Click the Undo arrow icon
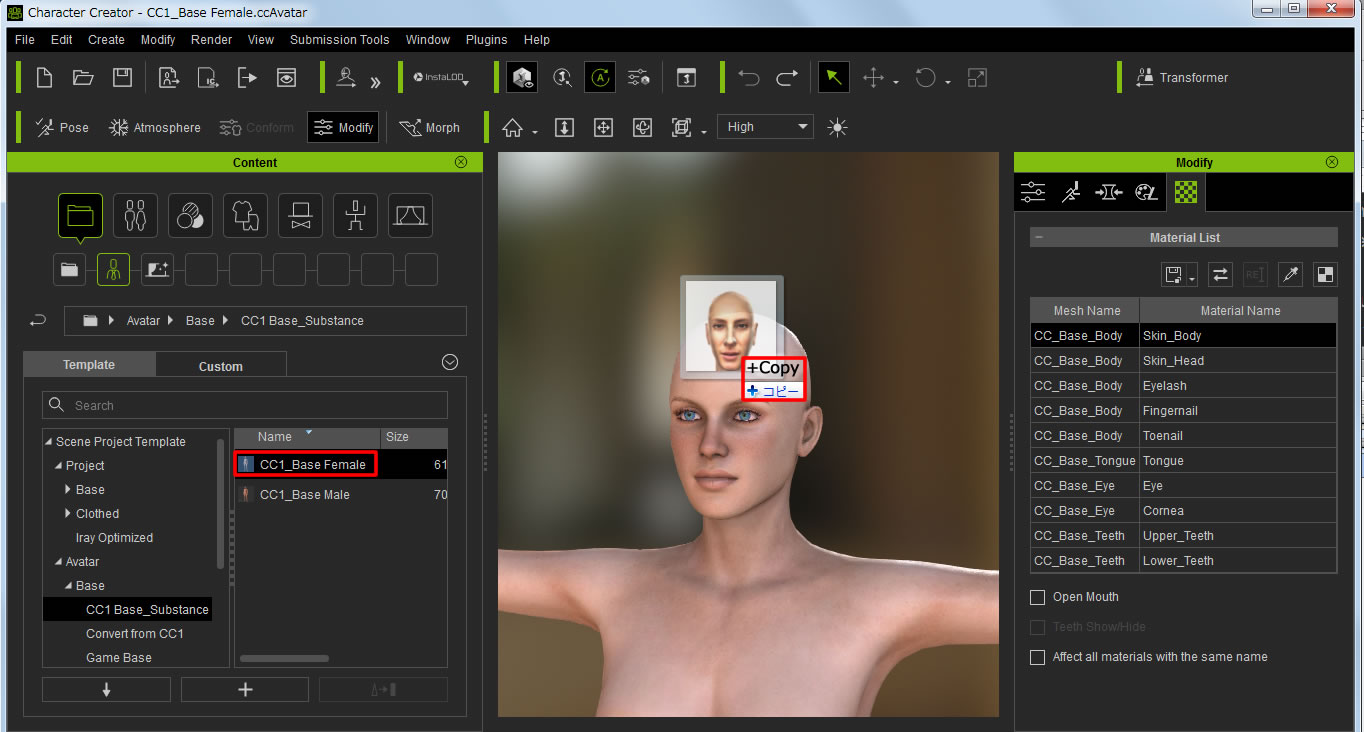This screenshot has height=732, width=1364. [x=749, y=78]
